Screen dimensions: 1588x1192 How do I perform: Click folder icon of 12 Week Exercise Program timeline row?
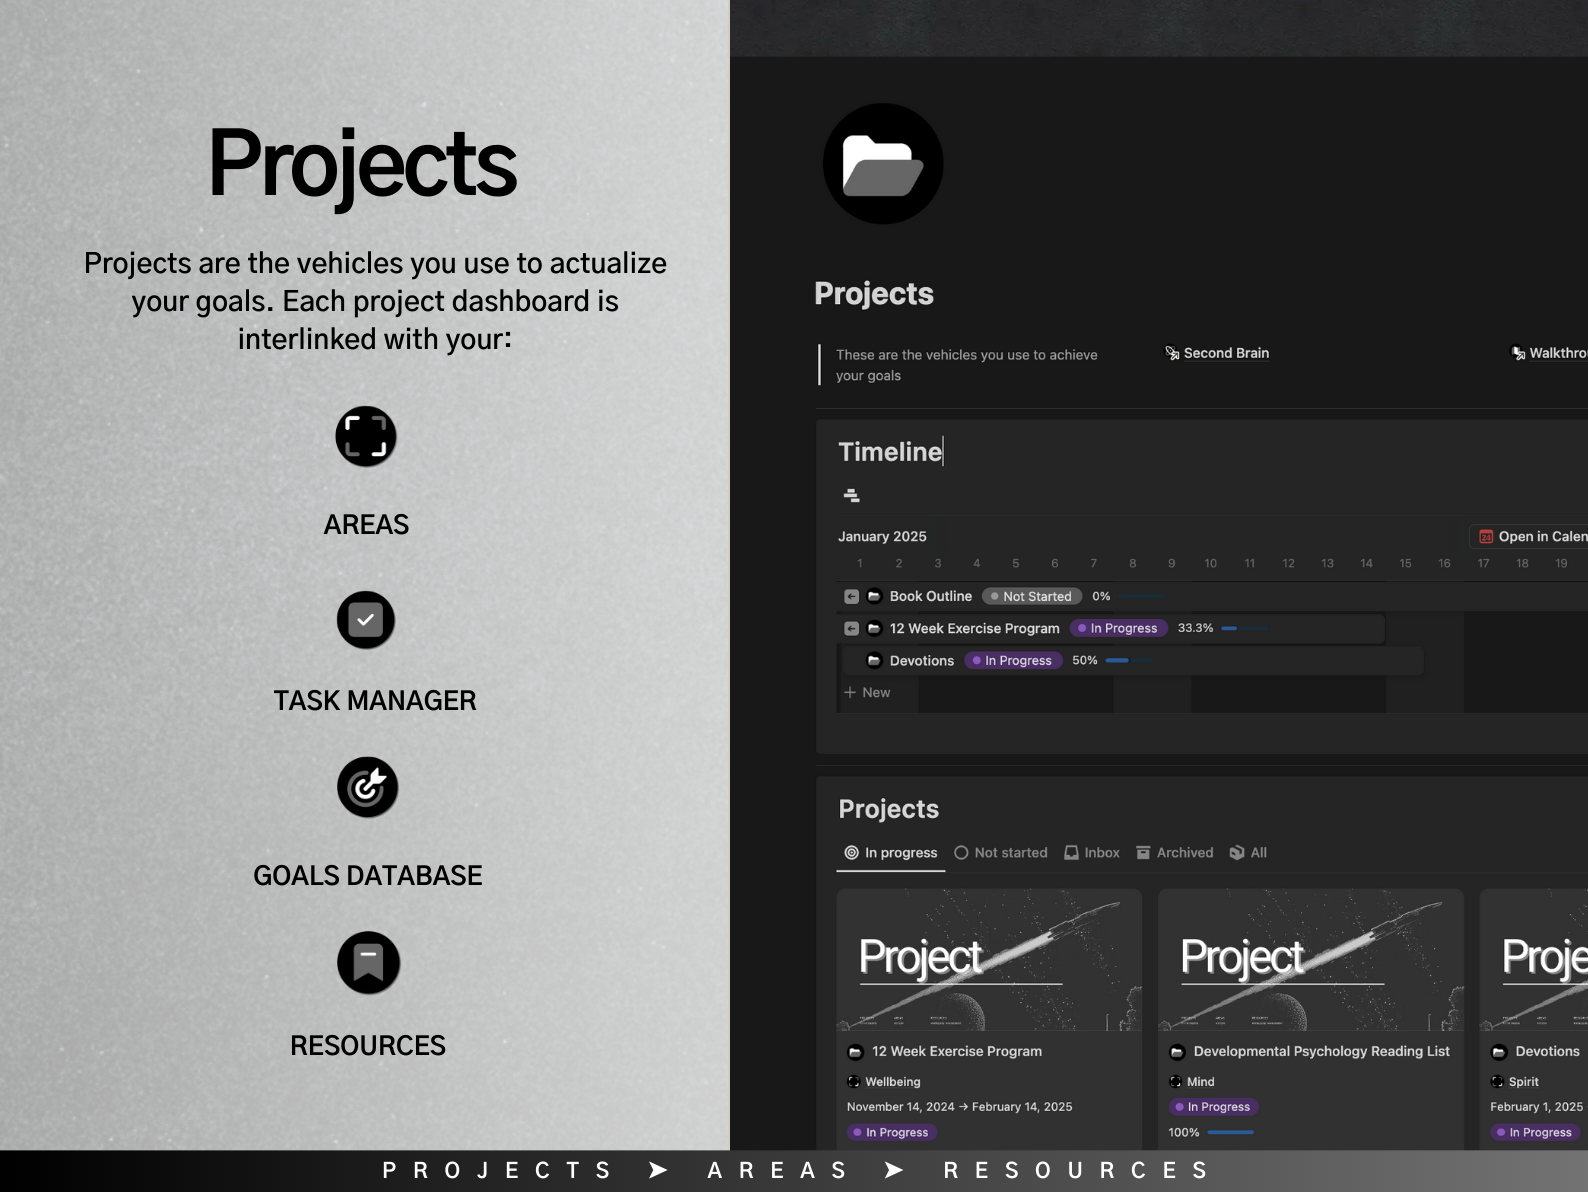[873, 628]
